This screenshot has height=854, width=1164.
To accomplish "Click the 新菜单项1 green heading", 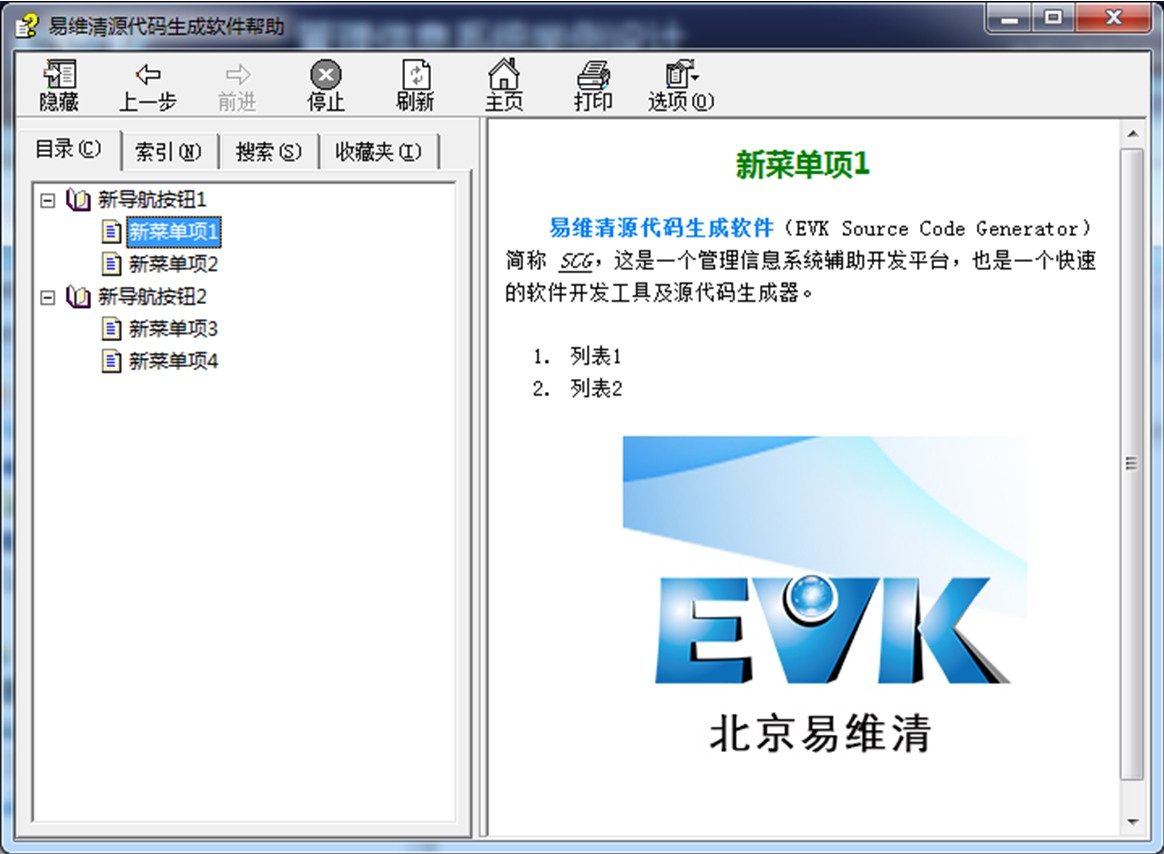I will pos(802,164).
